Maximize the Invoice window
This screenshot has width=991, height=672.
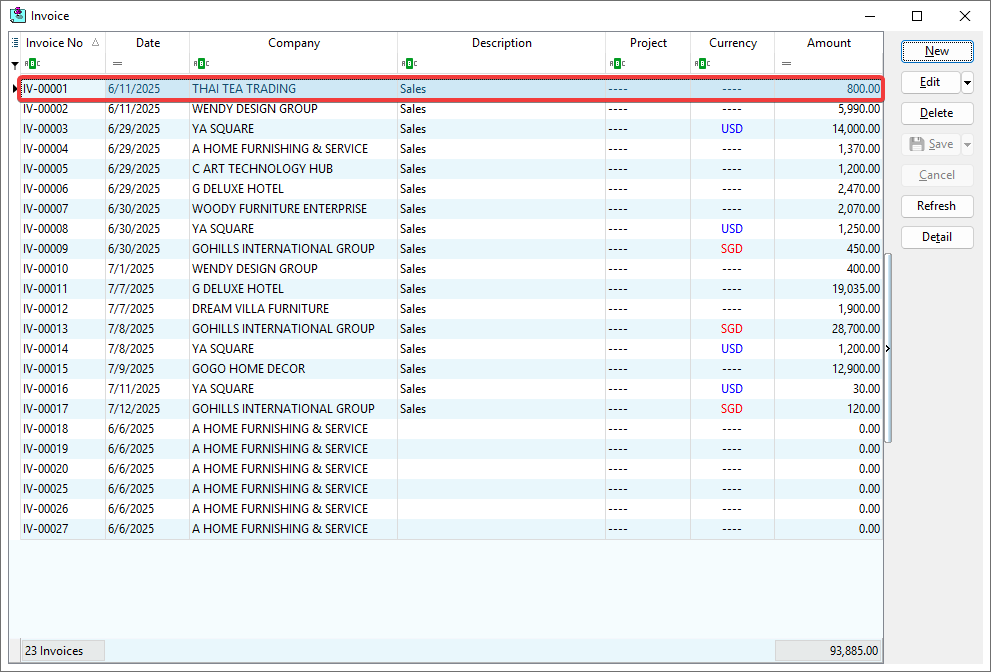click(x=917, y=16)
